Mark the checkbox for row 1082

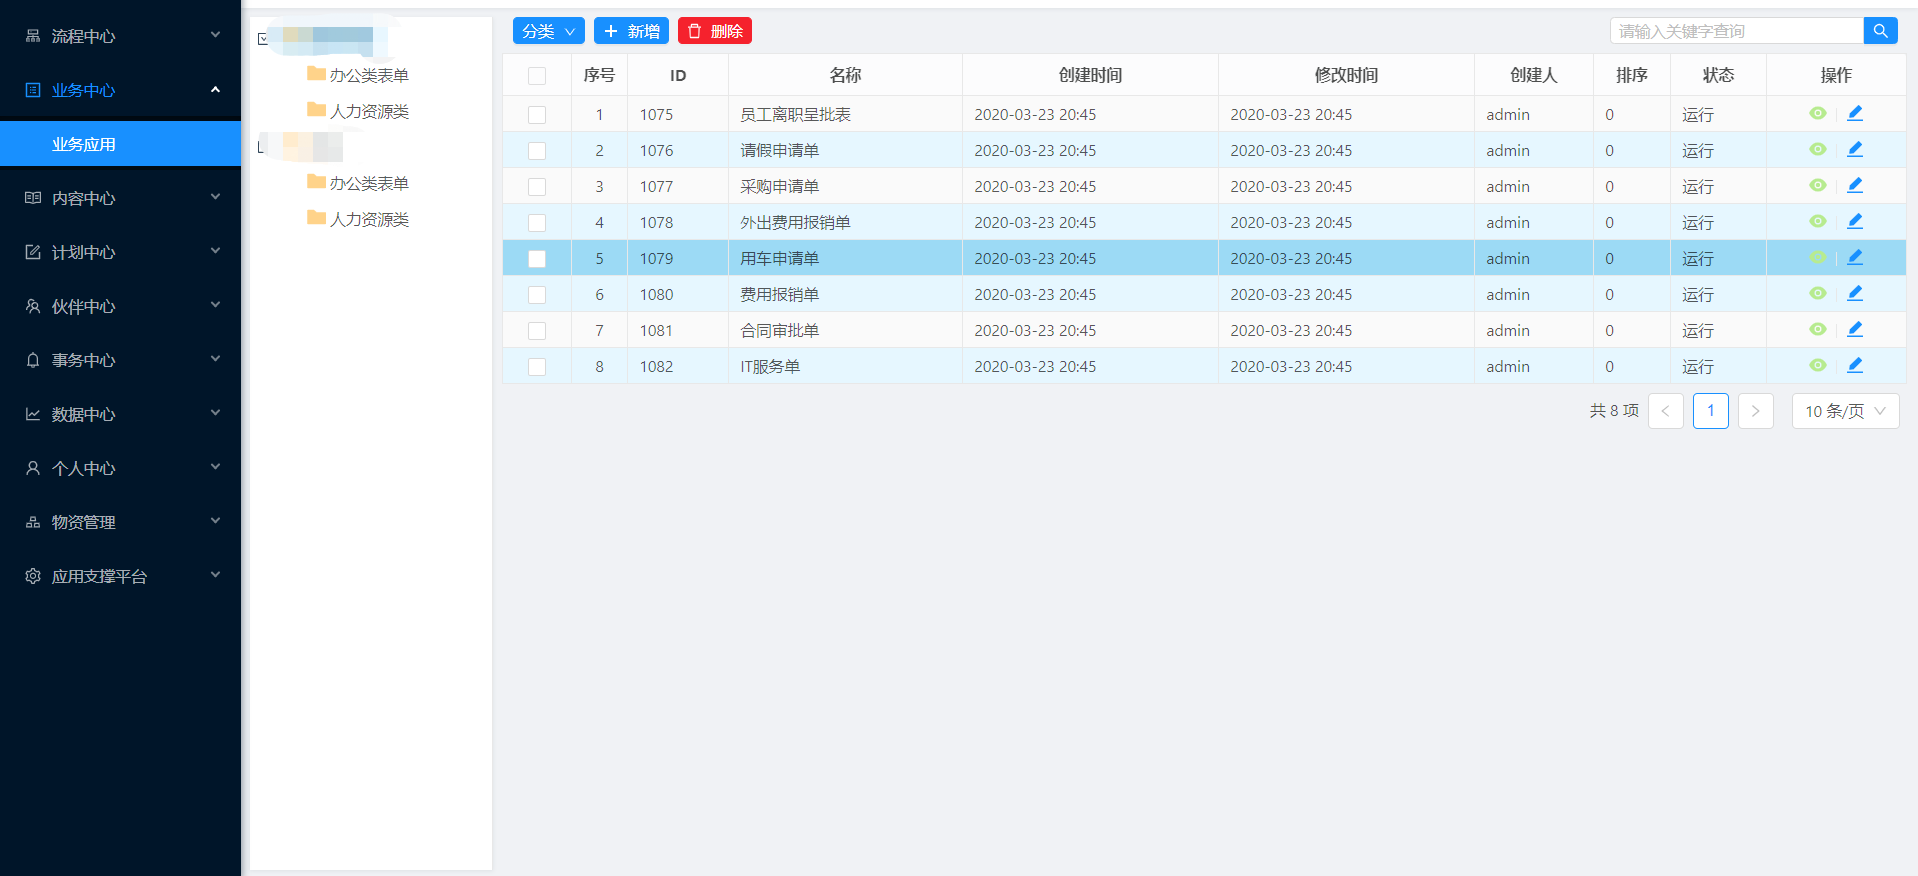(x=537, y=367)
